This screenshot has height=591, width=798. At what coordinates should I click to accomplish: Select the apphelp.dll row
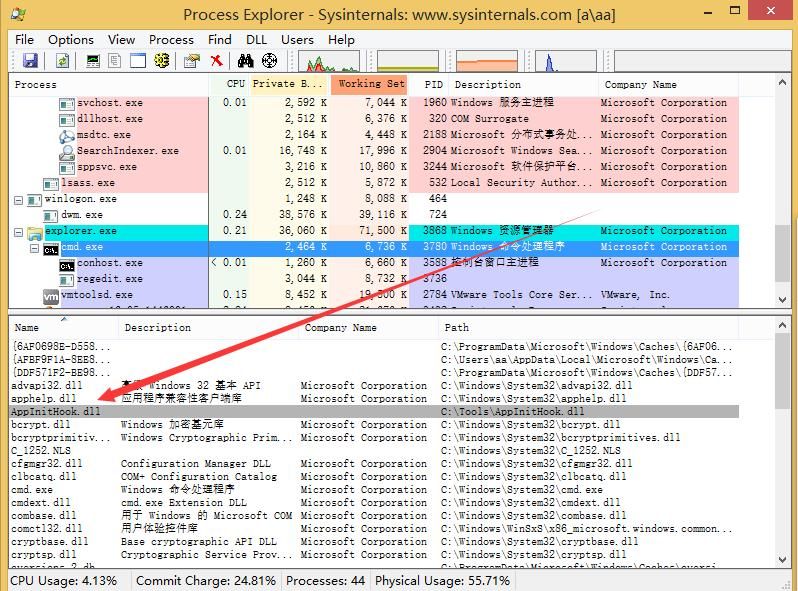(374, 399)
